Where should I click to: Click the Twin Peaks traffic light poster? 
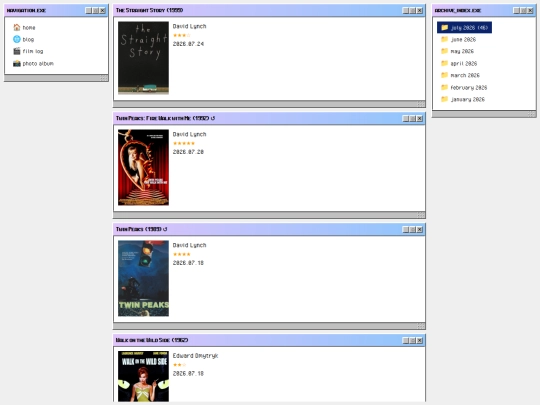143,278
